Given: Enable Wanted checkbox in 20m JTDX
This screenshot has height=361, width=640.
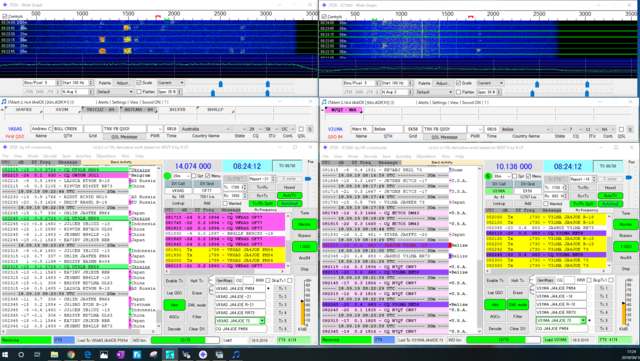Looking at the screenshot, I should tap(225, 203).
